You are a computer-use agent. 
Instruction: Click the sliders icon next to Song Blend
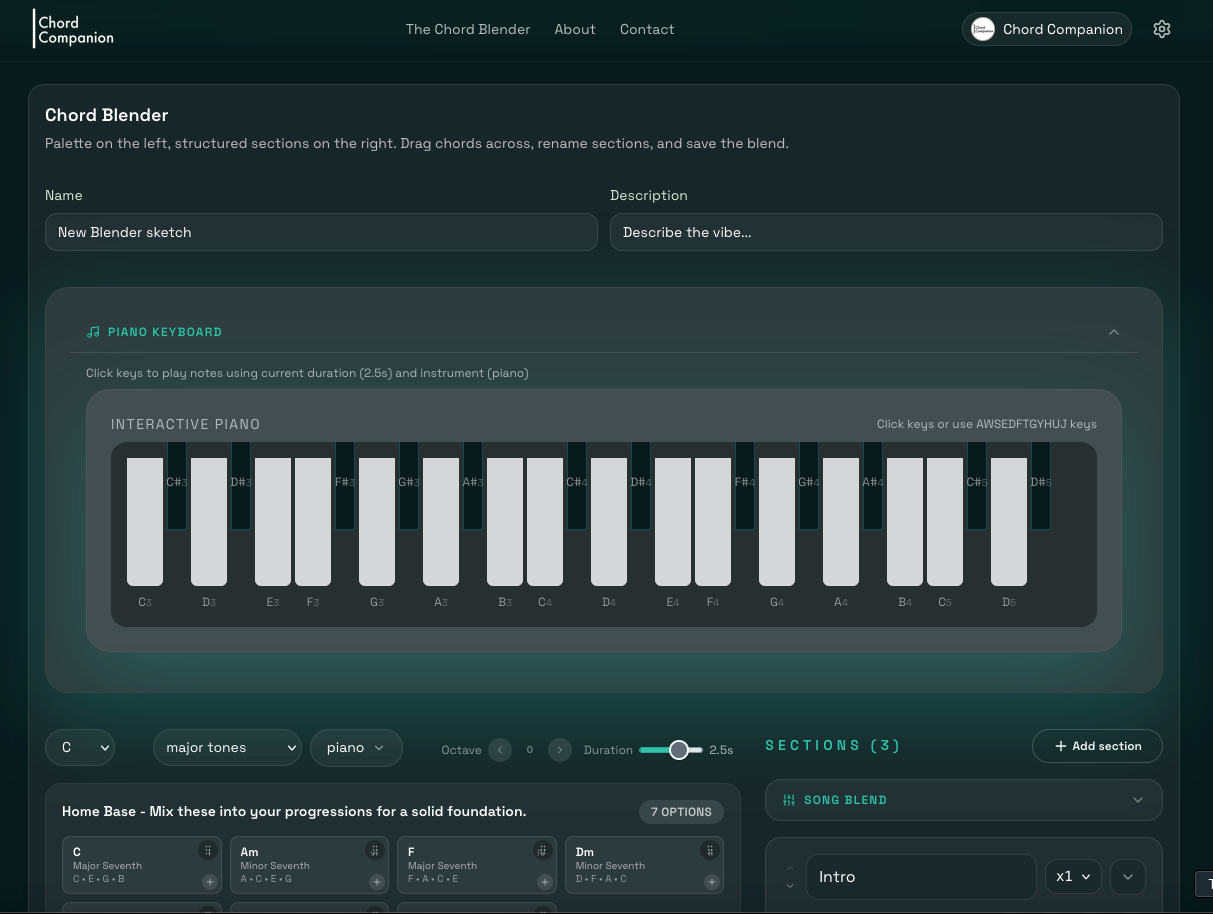789,800
